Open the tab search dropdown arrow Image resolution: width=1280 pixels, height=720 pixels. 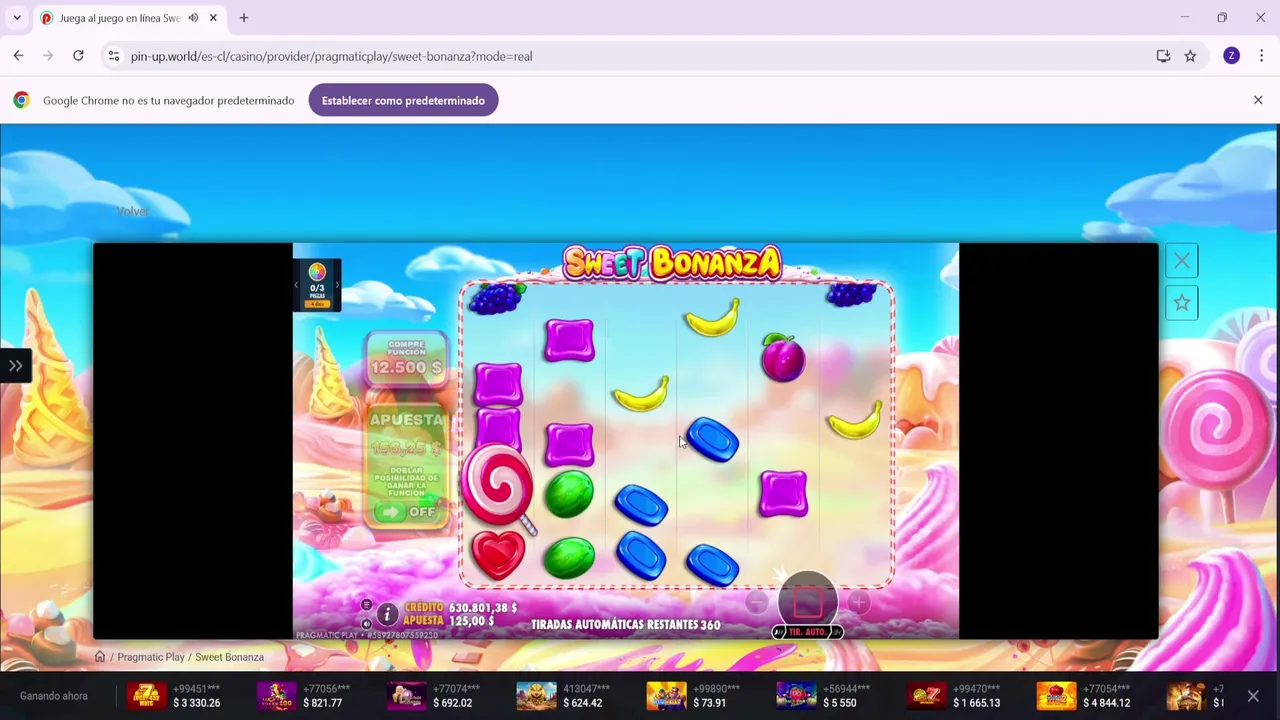click(17, 18)
